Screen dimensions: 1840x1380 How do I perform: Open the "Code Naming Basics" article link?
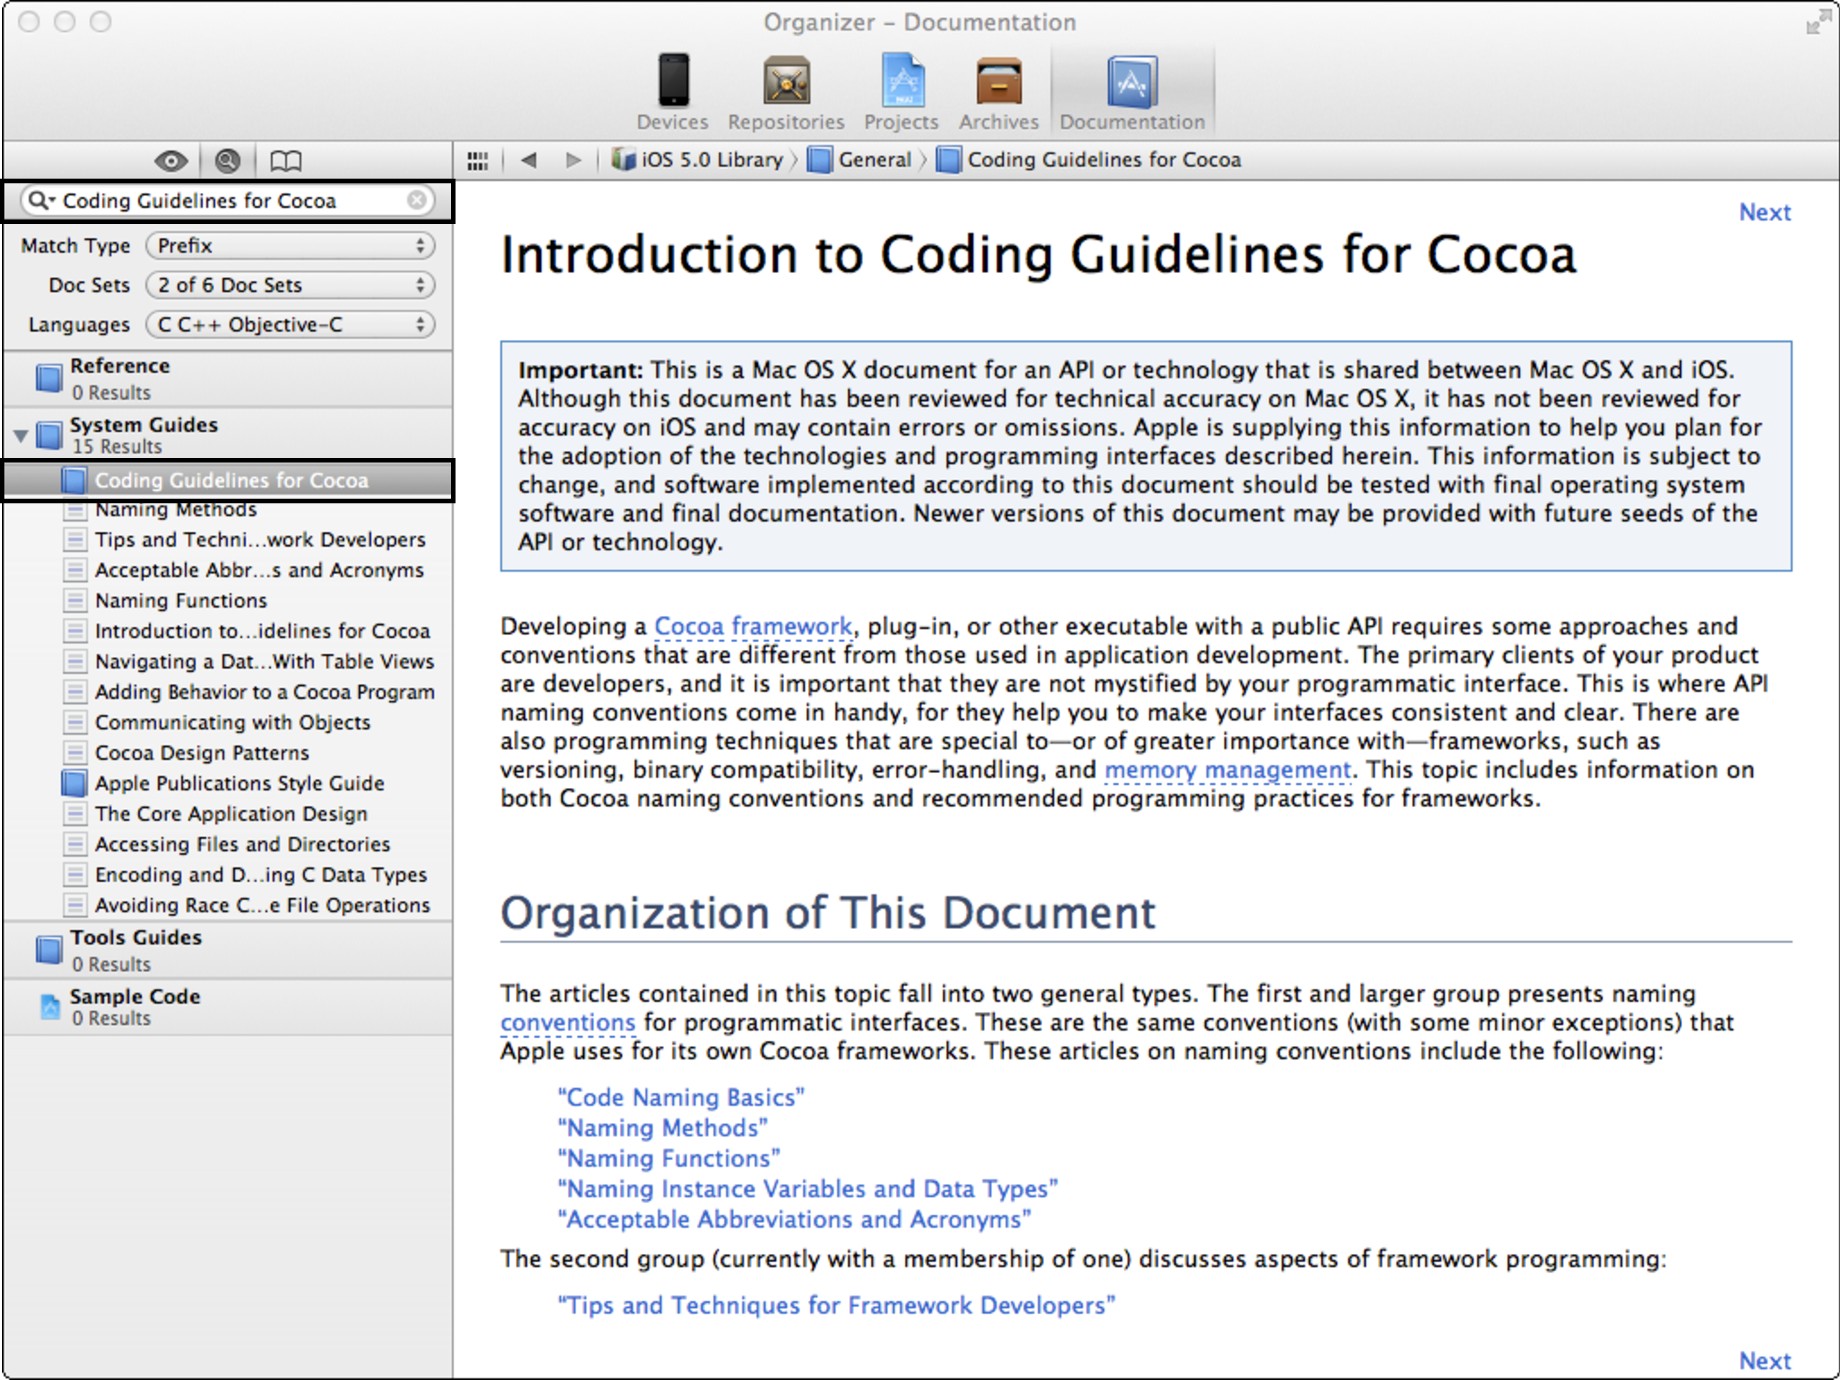pos(681,1098)
